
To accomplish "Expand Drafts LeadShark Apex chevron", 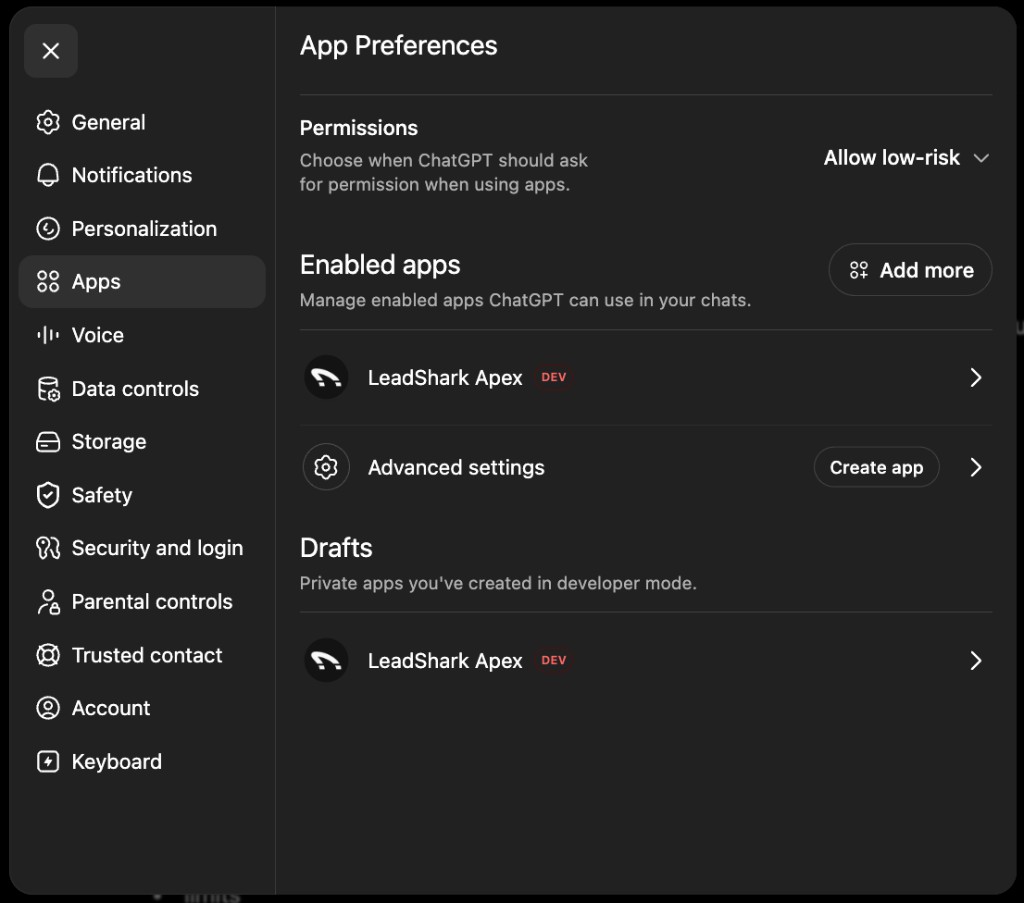I will click(x=976, y=660).
